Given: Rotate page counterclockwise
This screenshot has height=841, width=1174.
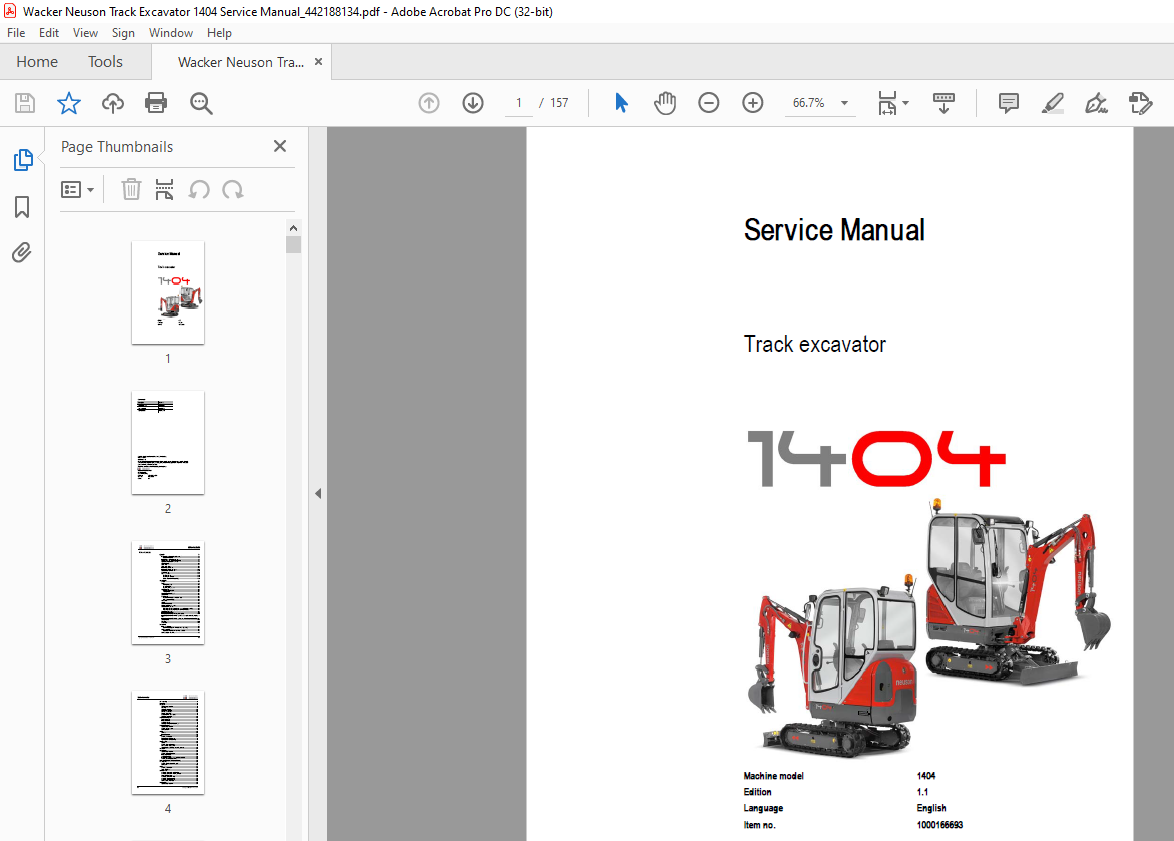Looking at the screenshot, I should tap(198, 189).
